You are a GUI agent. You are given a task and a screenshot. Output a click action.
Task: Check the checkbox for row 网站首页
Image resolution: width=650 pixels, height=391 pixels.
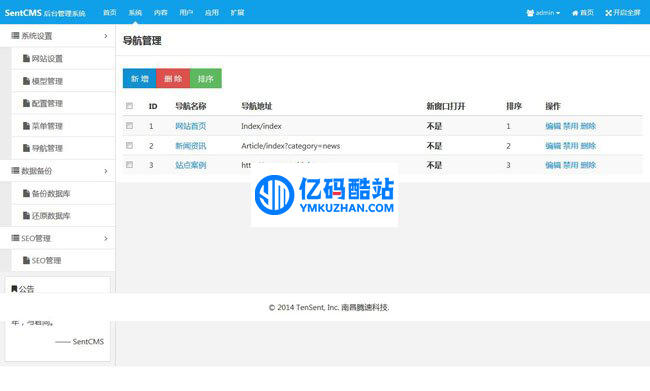tap(129, 126)
